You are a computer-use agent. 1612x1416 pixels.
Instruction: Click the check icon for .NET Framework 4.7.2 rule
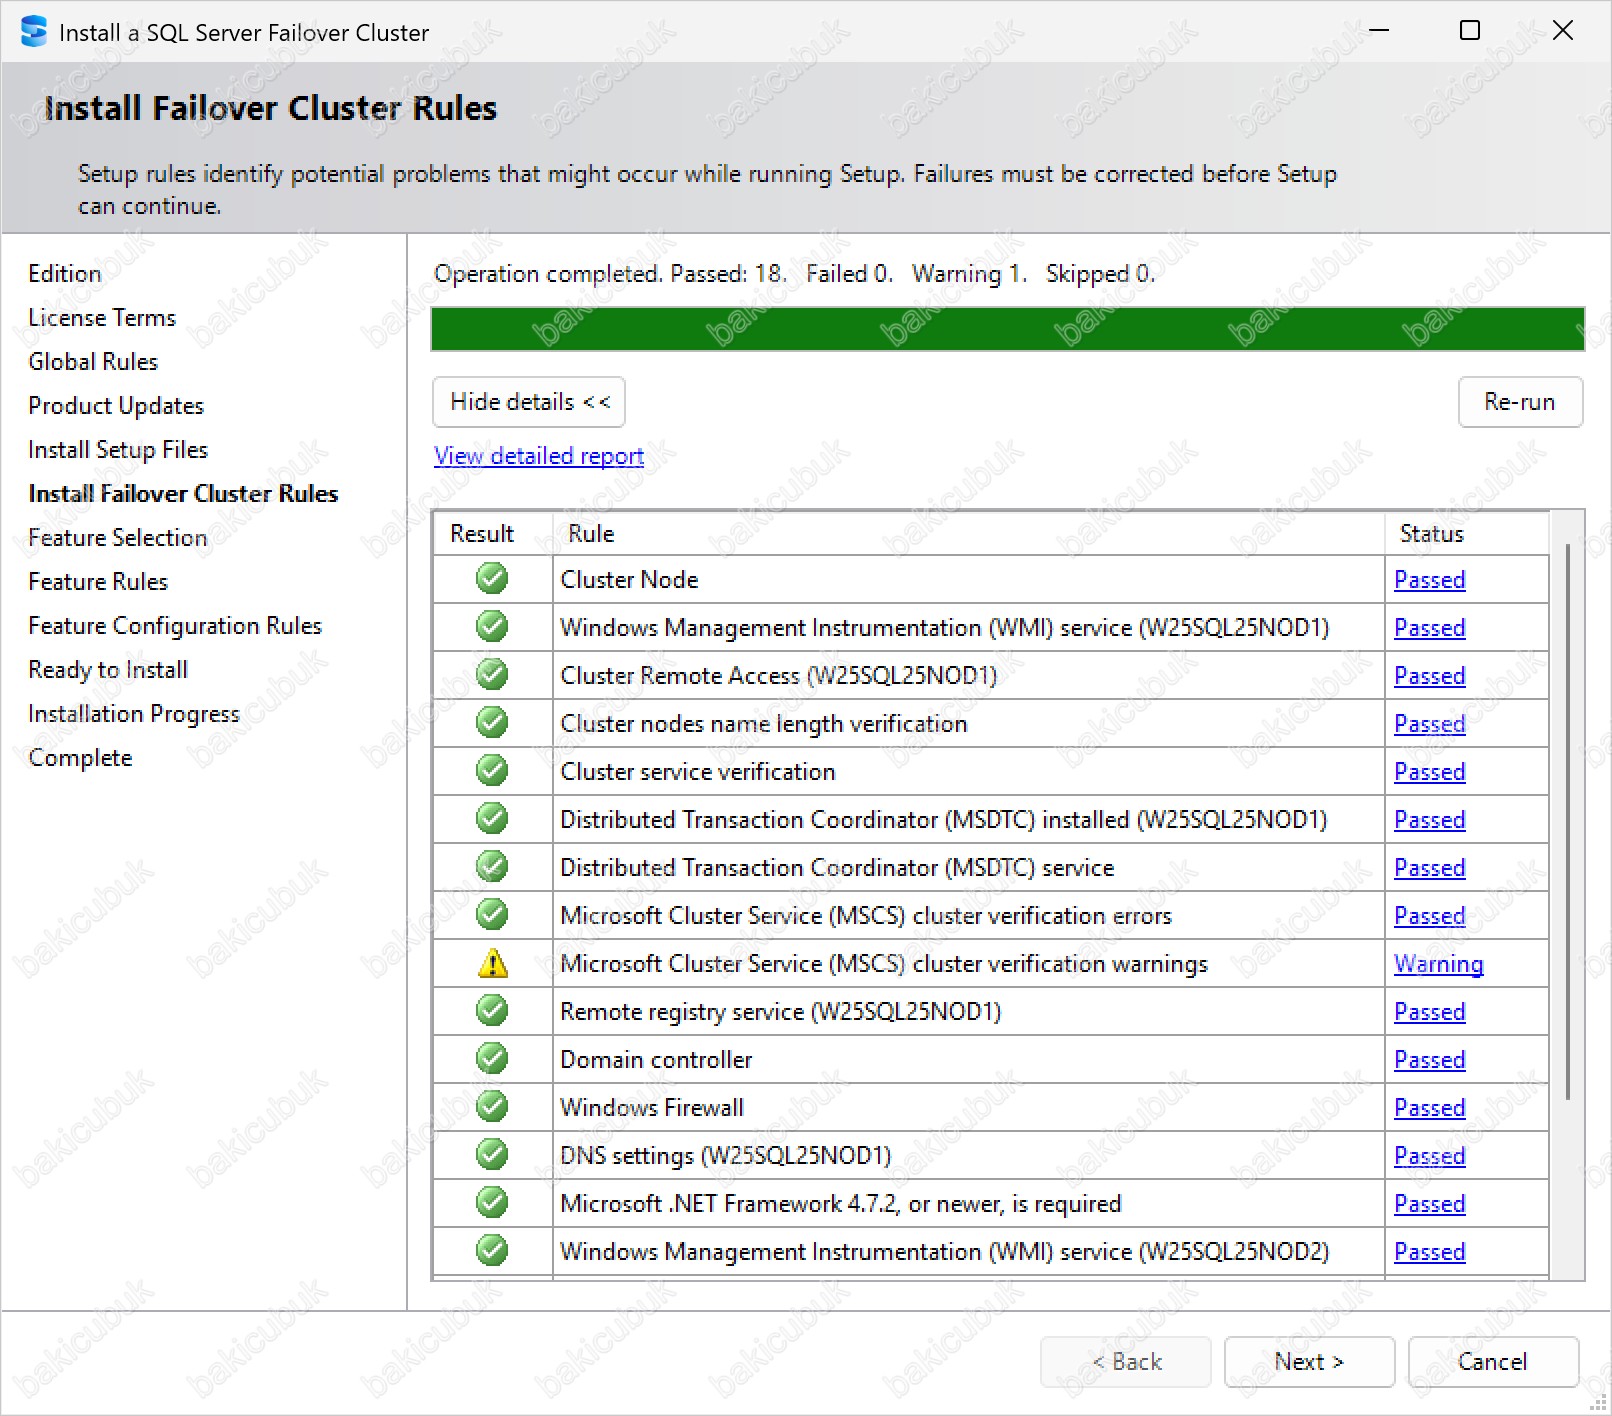pyautogui.click(x=491, y=1203)
